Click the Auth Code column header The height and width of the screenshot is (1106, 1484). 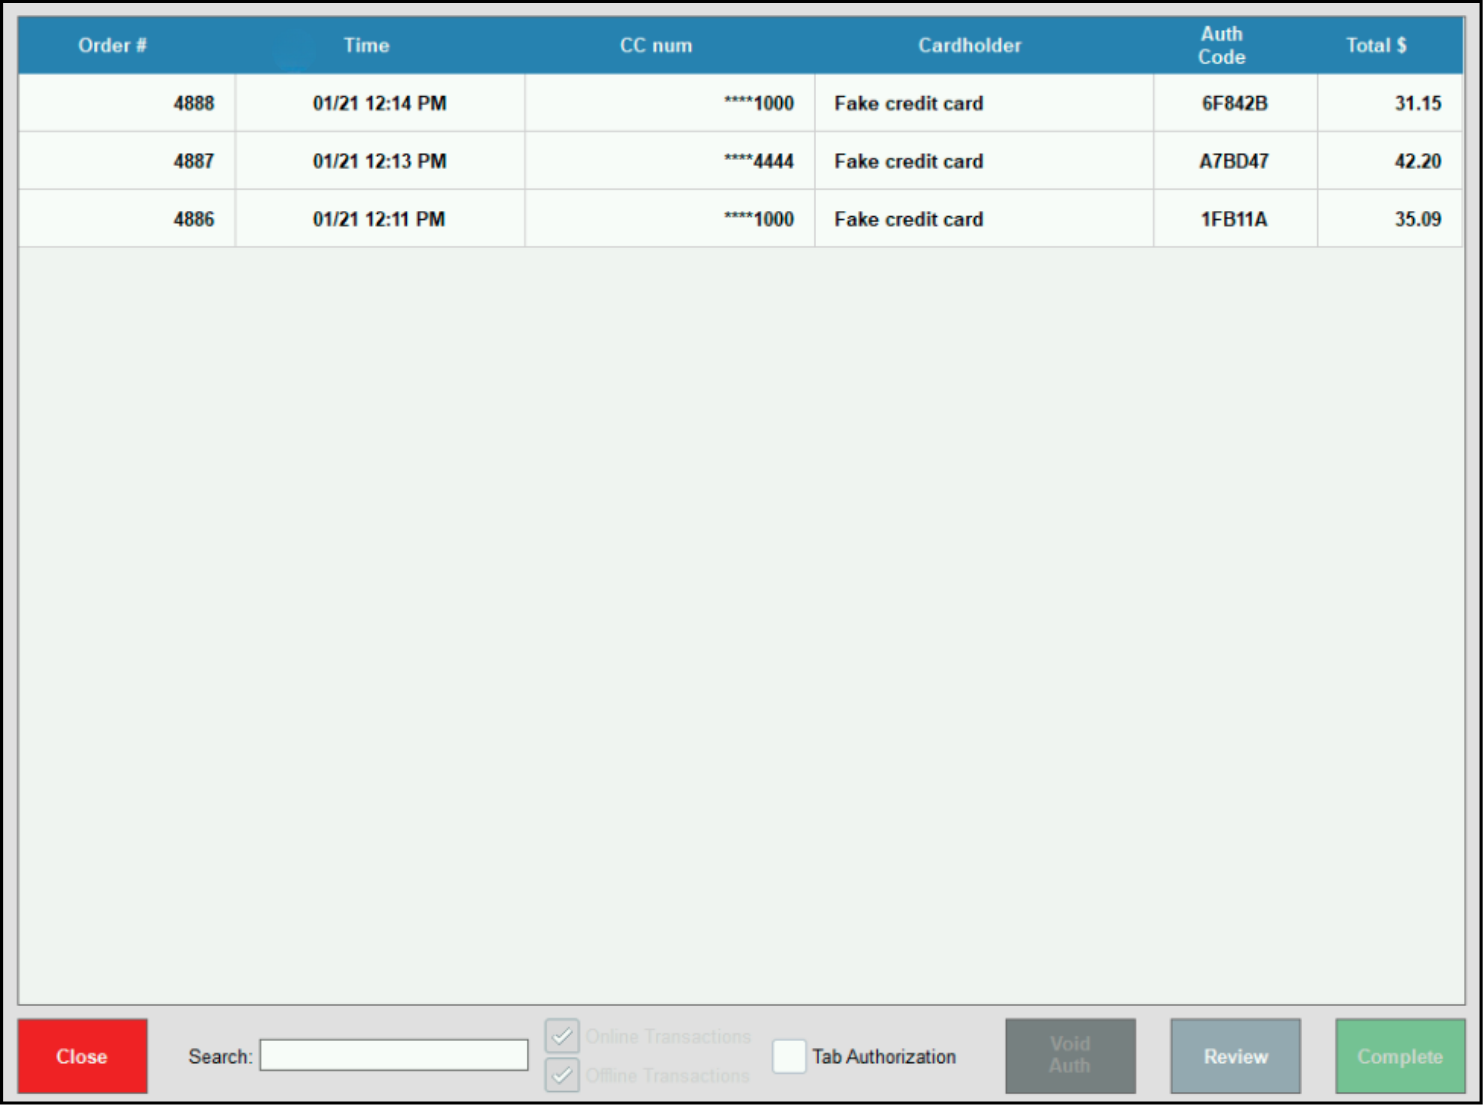1221,45
